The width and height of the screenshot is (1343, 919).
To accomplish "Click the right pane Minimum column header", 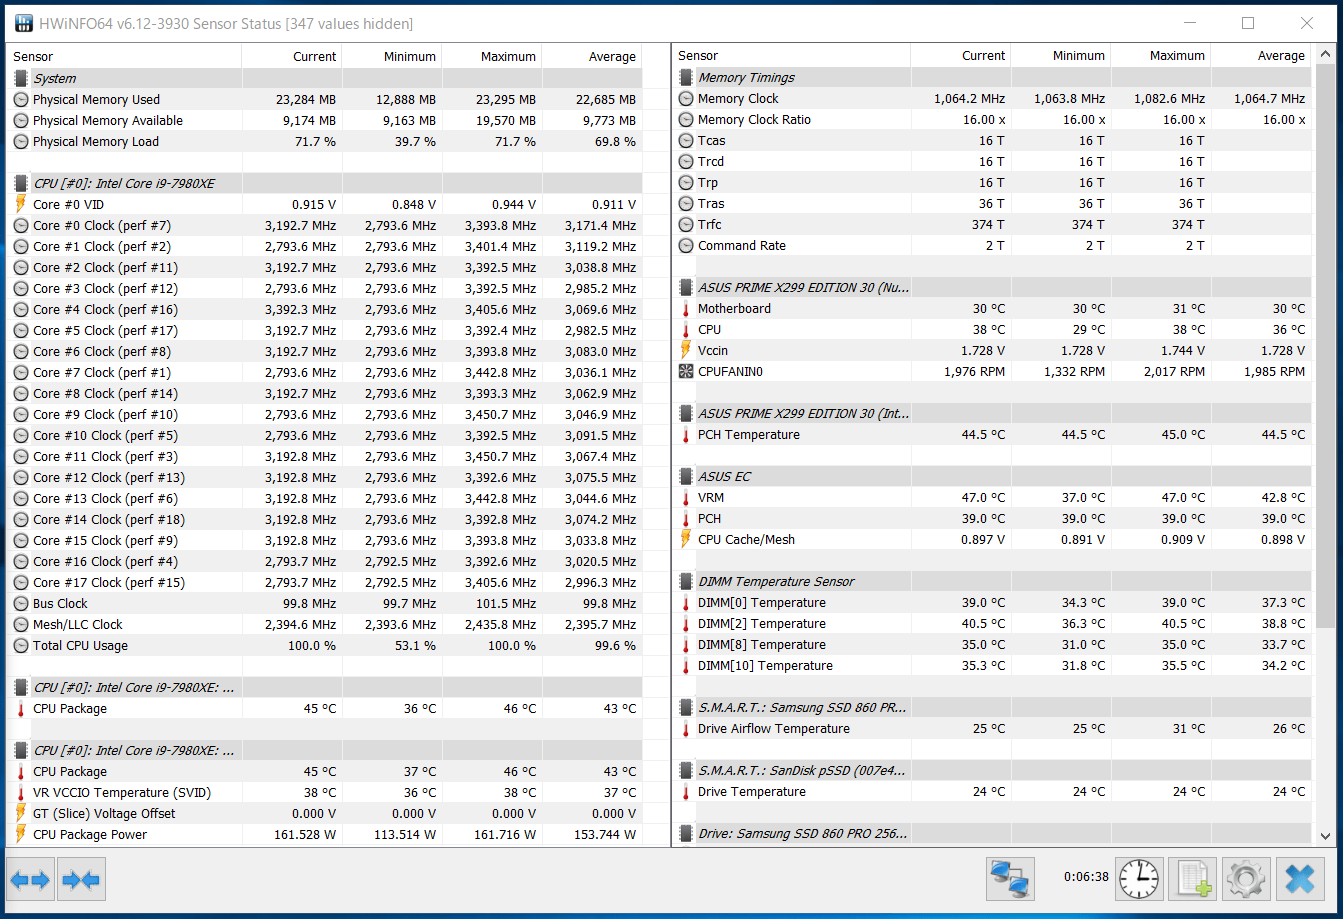I will pyautogui.click(x=1060, y=56).
